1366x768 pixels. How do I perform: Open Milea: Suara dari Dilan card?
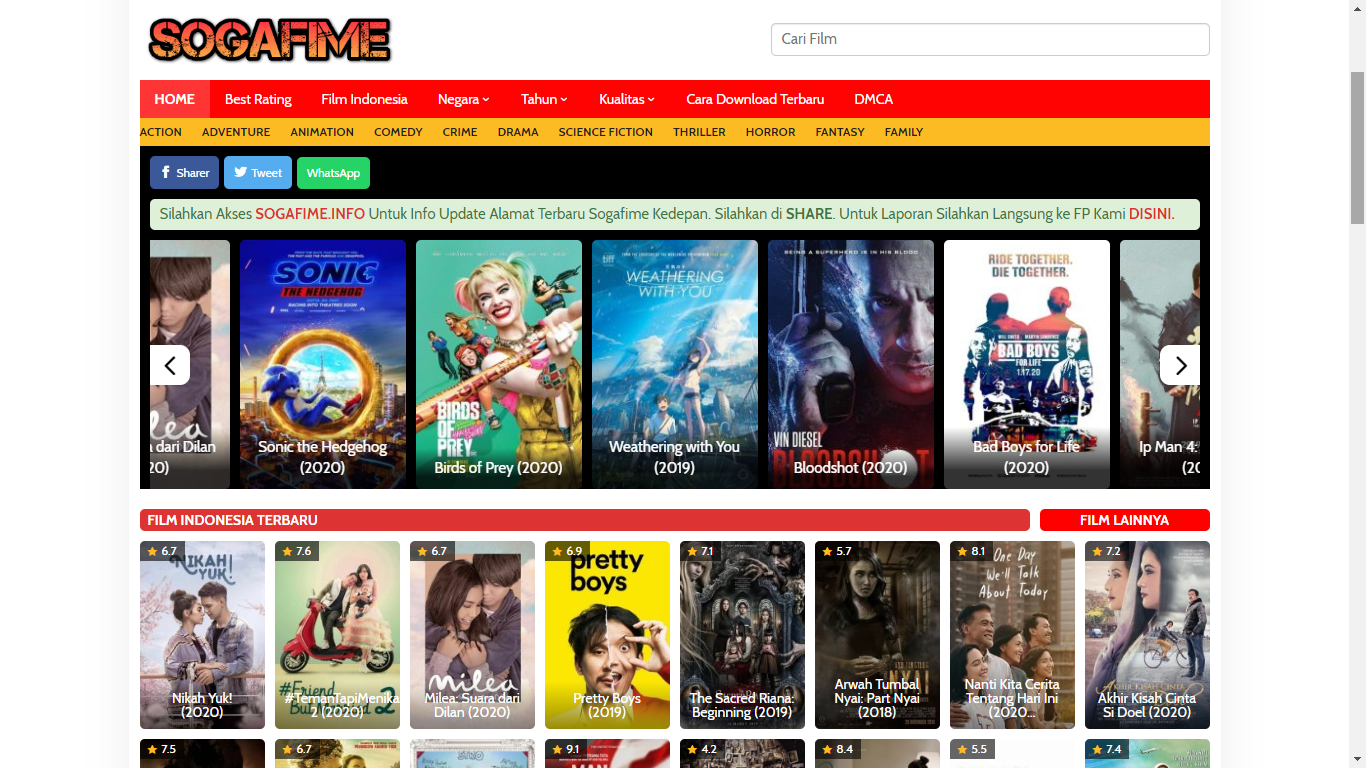click(x=472, y=635)
